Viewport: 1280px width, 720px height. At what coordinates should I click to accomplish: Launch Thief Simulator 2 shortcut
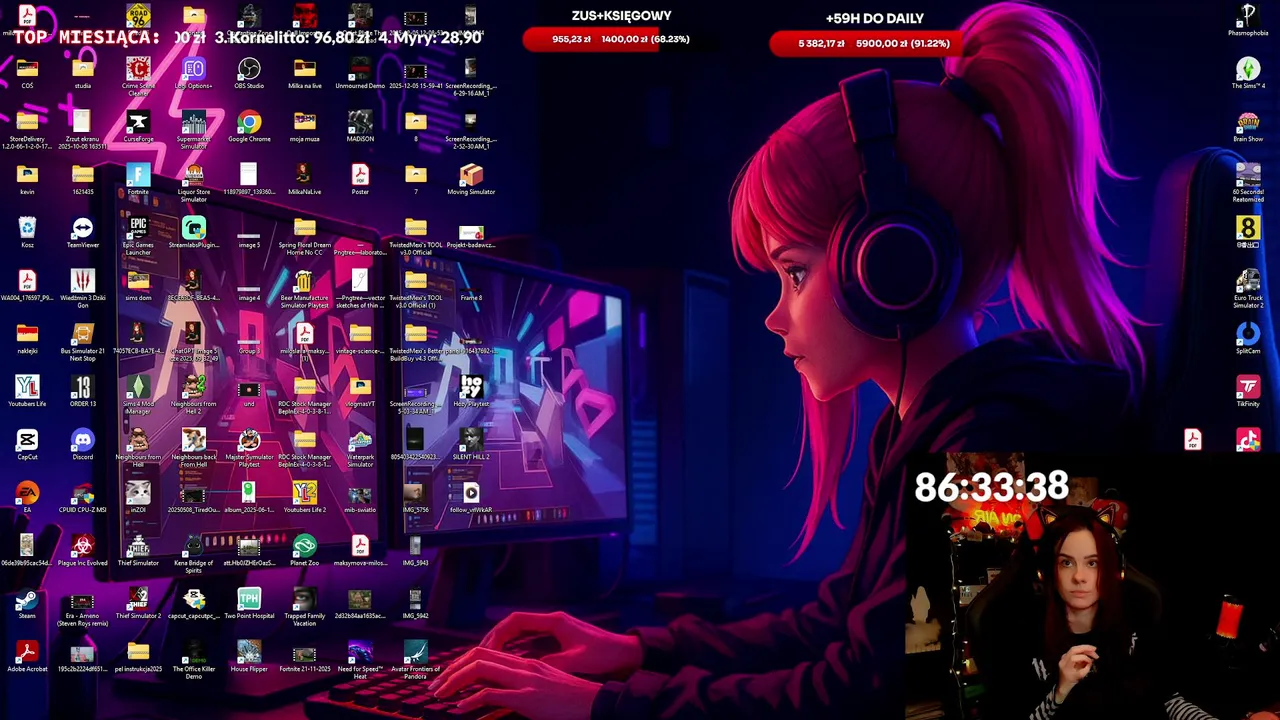click(138, 602)
